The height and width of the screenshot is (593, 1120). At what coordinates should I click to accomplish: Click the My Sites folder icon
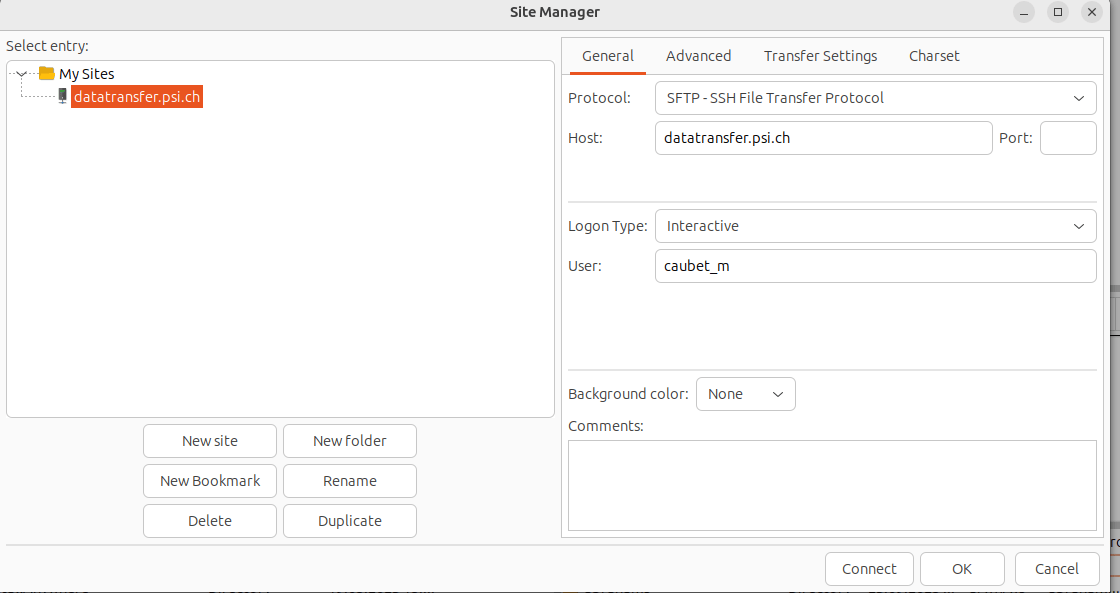point(46,73)
